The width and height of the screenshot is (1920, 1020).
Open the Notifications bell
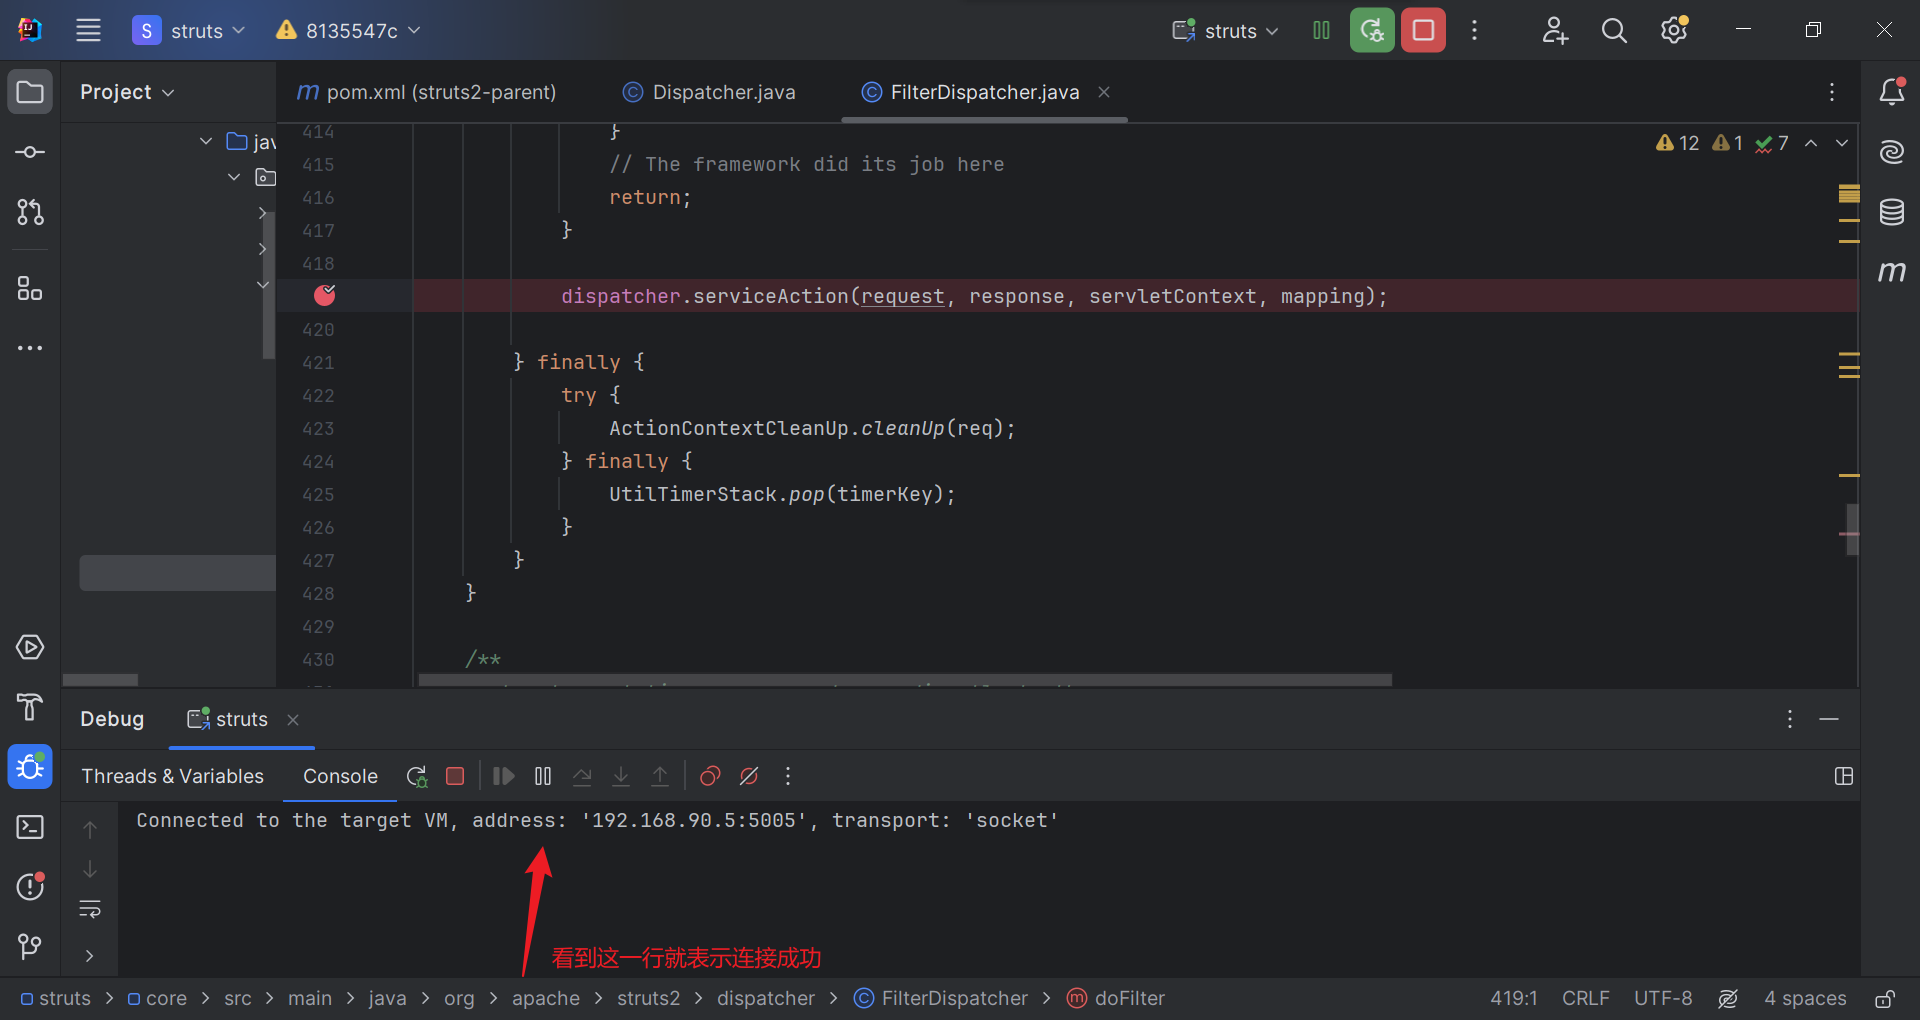pyautogui.click(x=1891, y=92)
